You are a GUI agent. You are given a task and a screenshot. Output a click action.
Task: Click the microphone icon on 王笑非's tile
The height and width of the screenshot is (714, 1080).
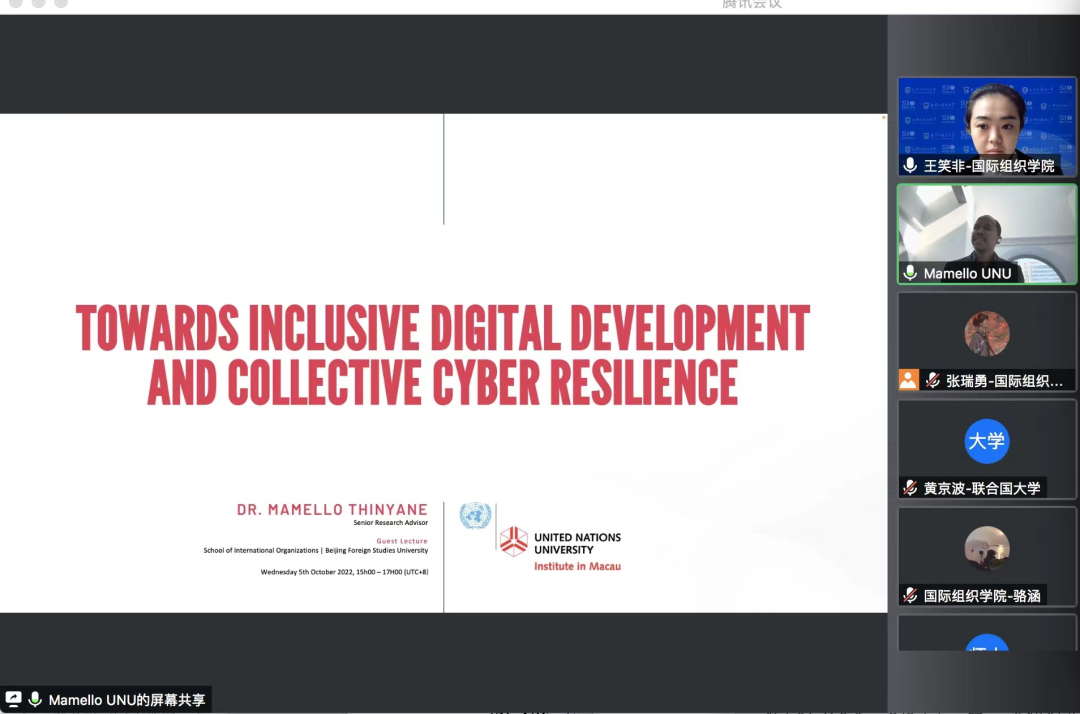point(910,166)
